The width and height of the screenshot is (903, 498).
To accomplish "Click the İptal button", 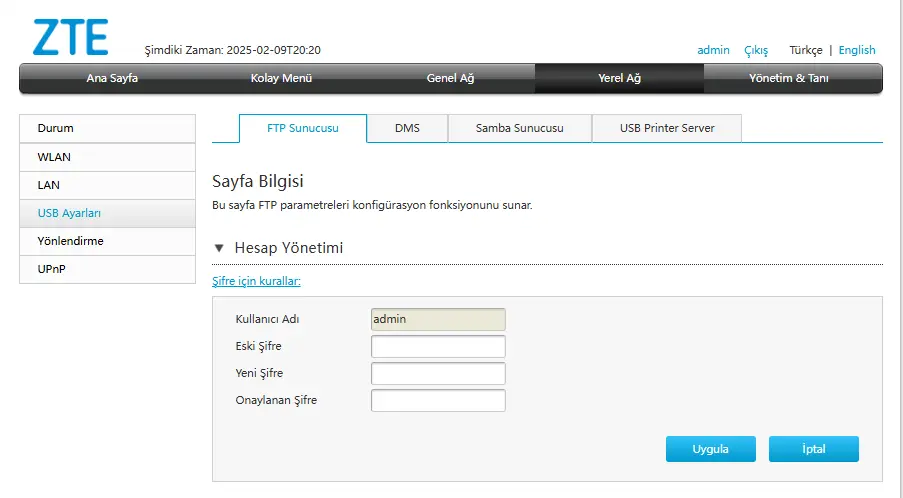I will (814, 449).
